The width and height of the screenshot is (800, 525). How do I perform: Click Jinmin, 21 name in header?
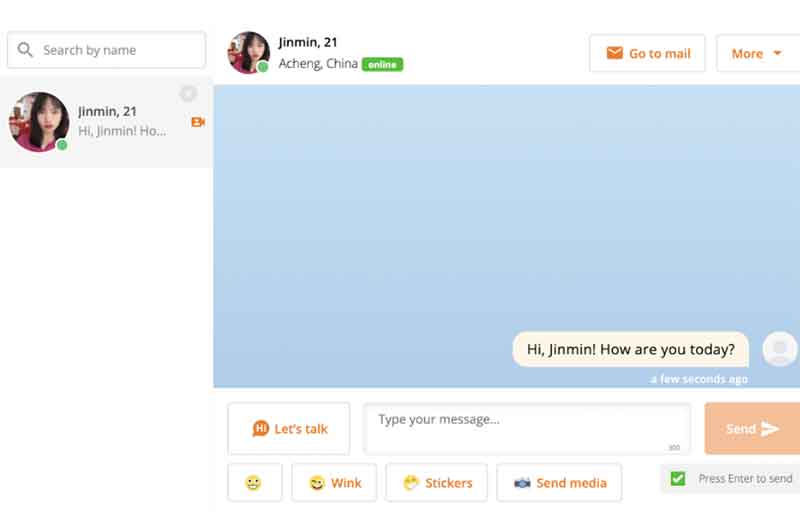[308, 42]
